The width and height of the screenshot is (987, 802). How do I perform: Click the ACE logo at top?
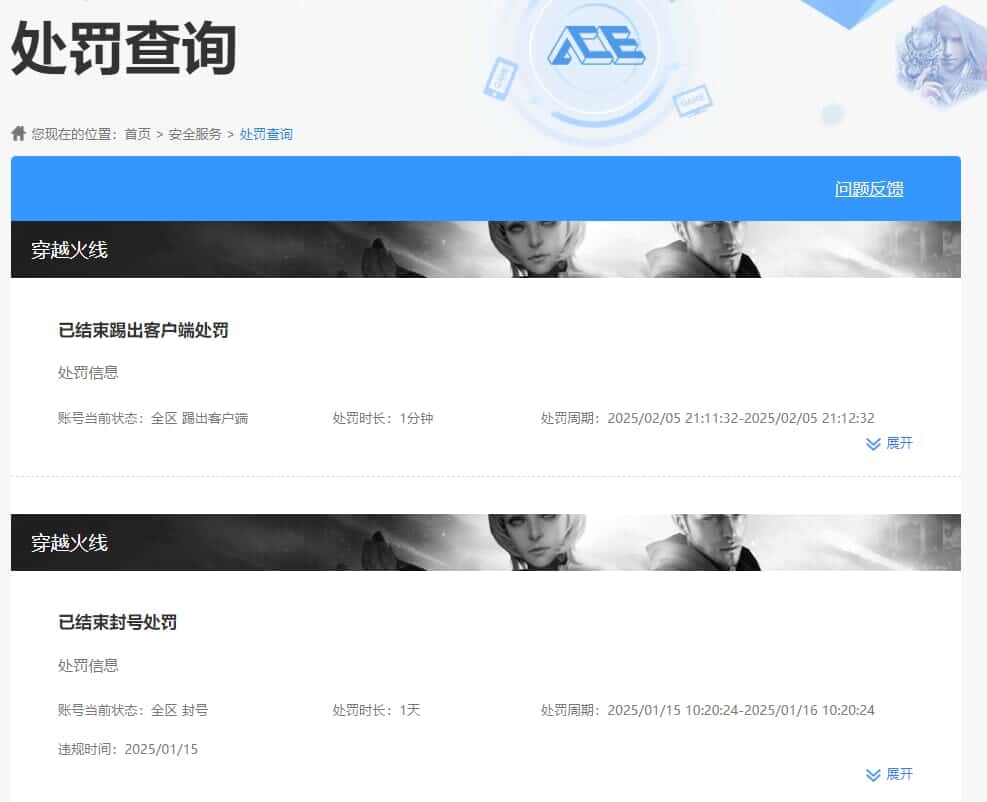point(596,46)
